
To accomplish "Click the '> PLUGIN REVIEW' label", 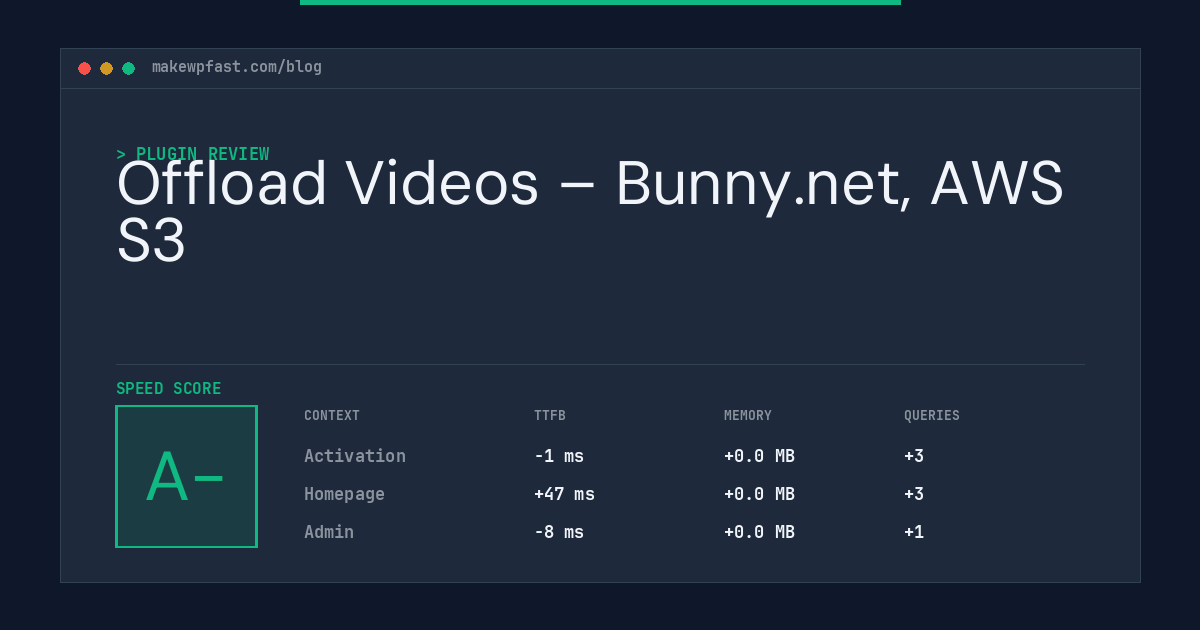I will coord(193,154).
